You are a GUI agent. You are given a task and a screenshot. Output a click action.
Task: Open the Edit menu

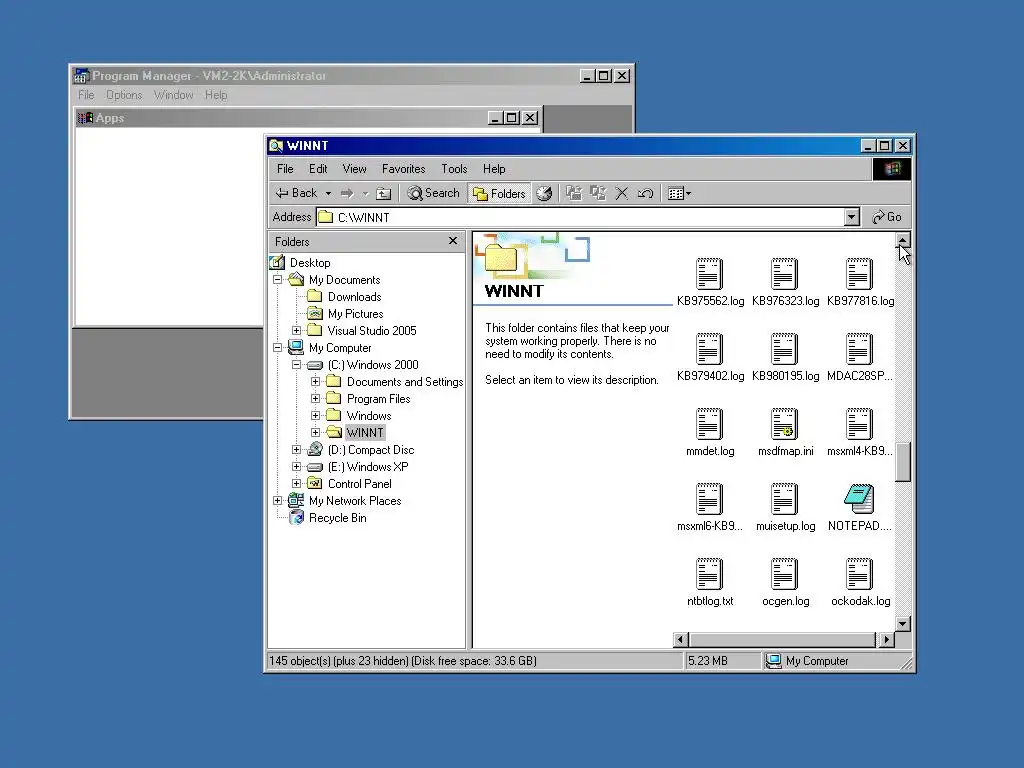(318, 169)
